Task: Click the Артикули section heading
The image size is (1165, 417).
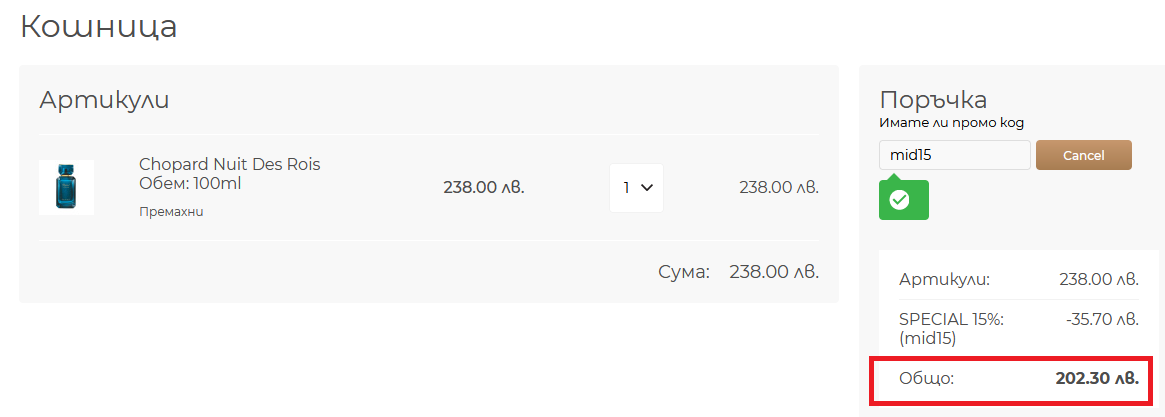Action: (x=104, y=100)
